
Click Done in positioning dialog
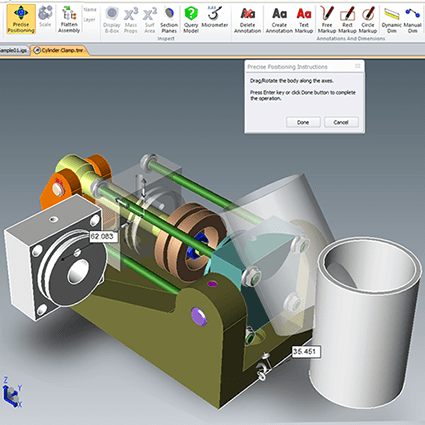[303, 122]
